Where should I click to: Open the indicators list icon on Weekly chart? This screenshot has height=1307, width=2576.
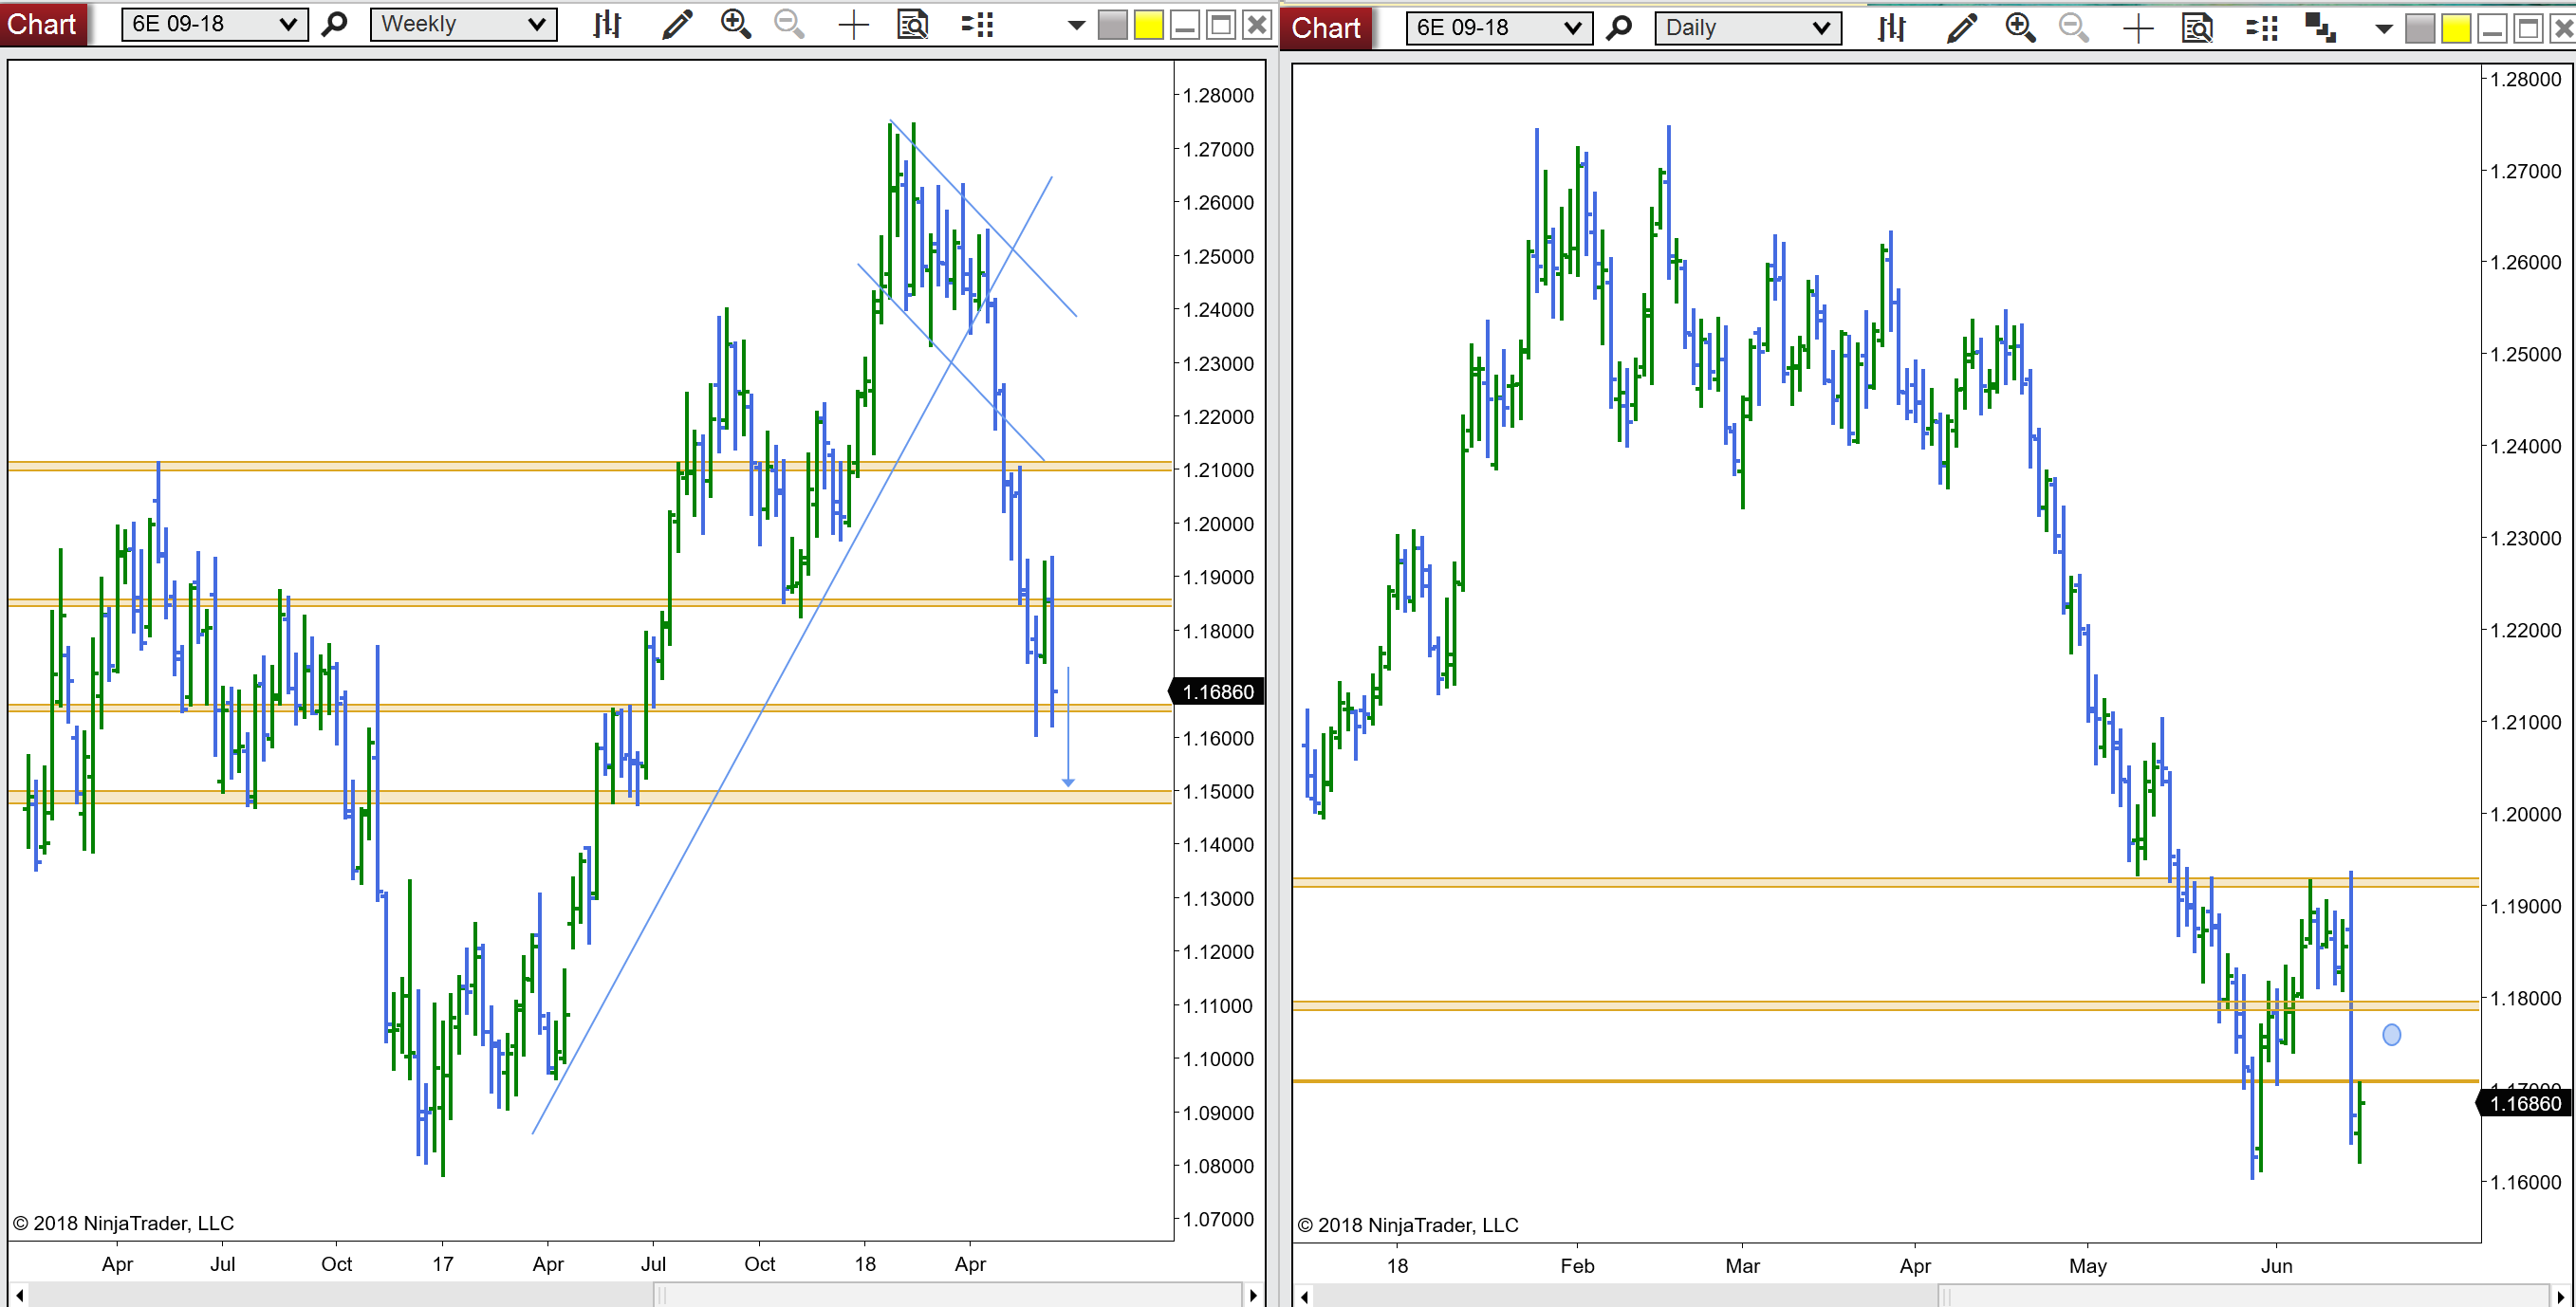[x=977, y=24]
